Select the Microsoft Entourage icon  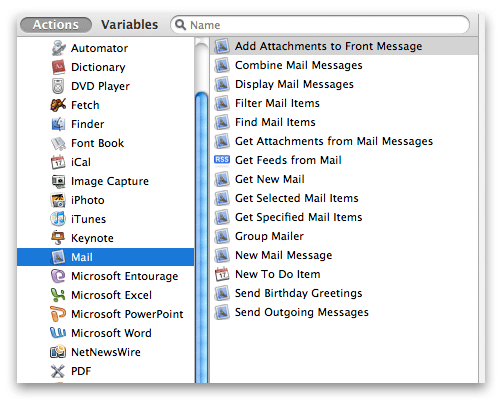tap(58, 276)
